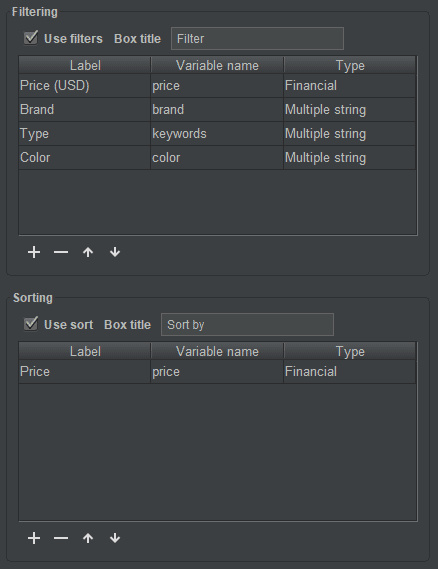The width and height of the screenshot is (438, 569).
Task: Select the Brand filter row
Action: 217,110
